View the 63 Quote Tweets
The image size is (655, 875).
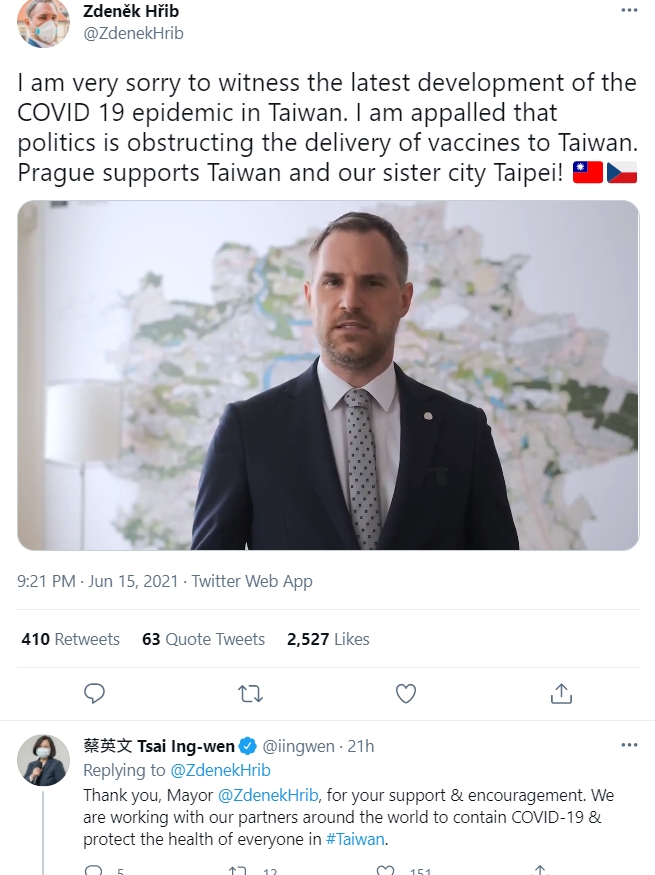[204, 639]
